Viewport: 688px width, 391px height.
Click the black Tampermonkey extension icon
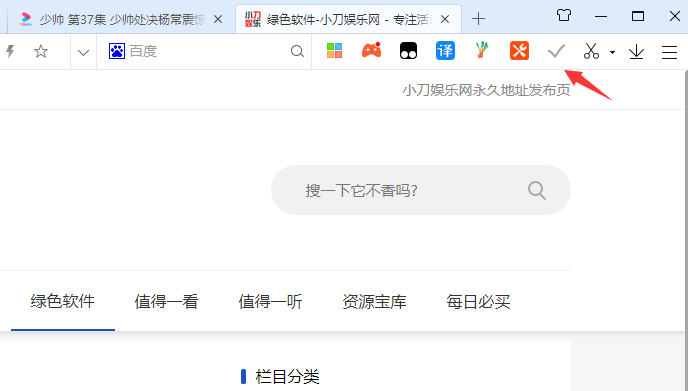coord(408,51)
